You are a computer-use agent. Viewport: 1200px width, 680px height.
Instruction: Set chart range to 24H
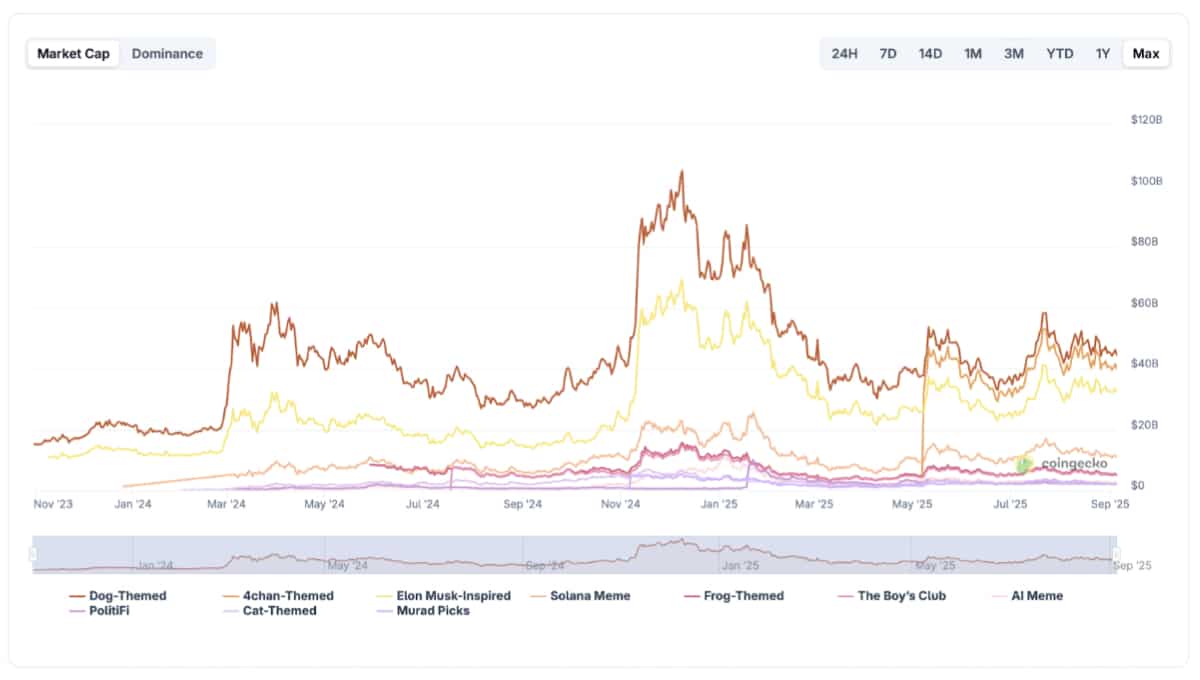click(x=843, y=54)
